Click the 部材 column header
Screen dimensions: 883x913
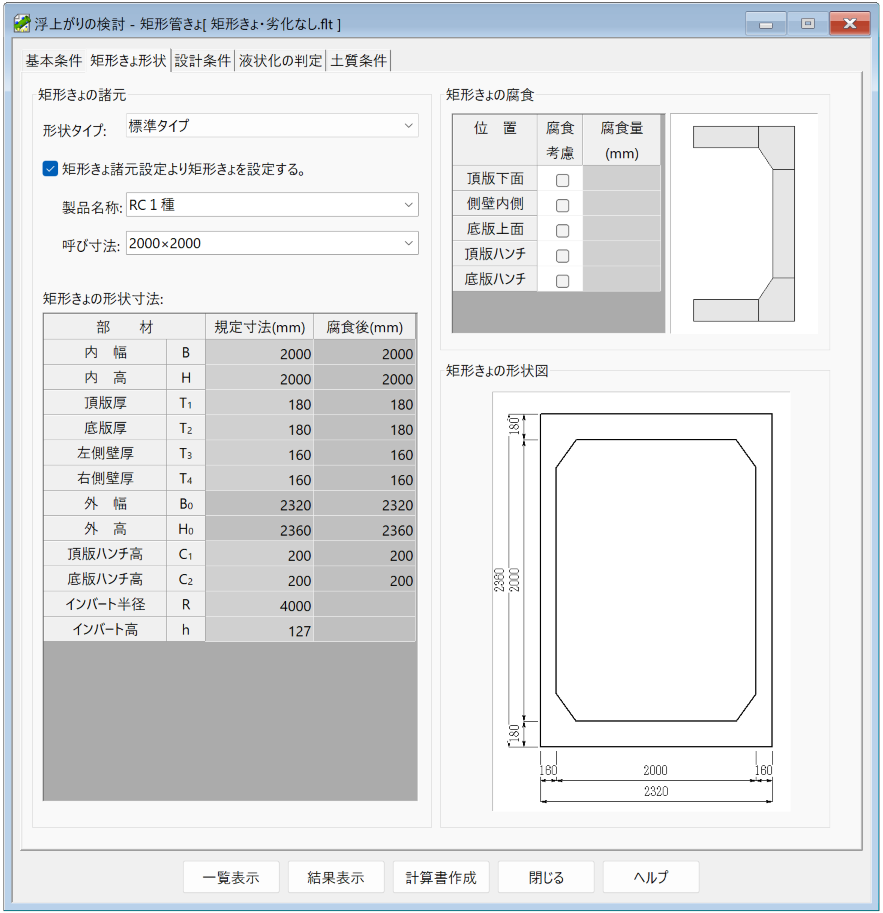point(124,327)
